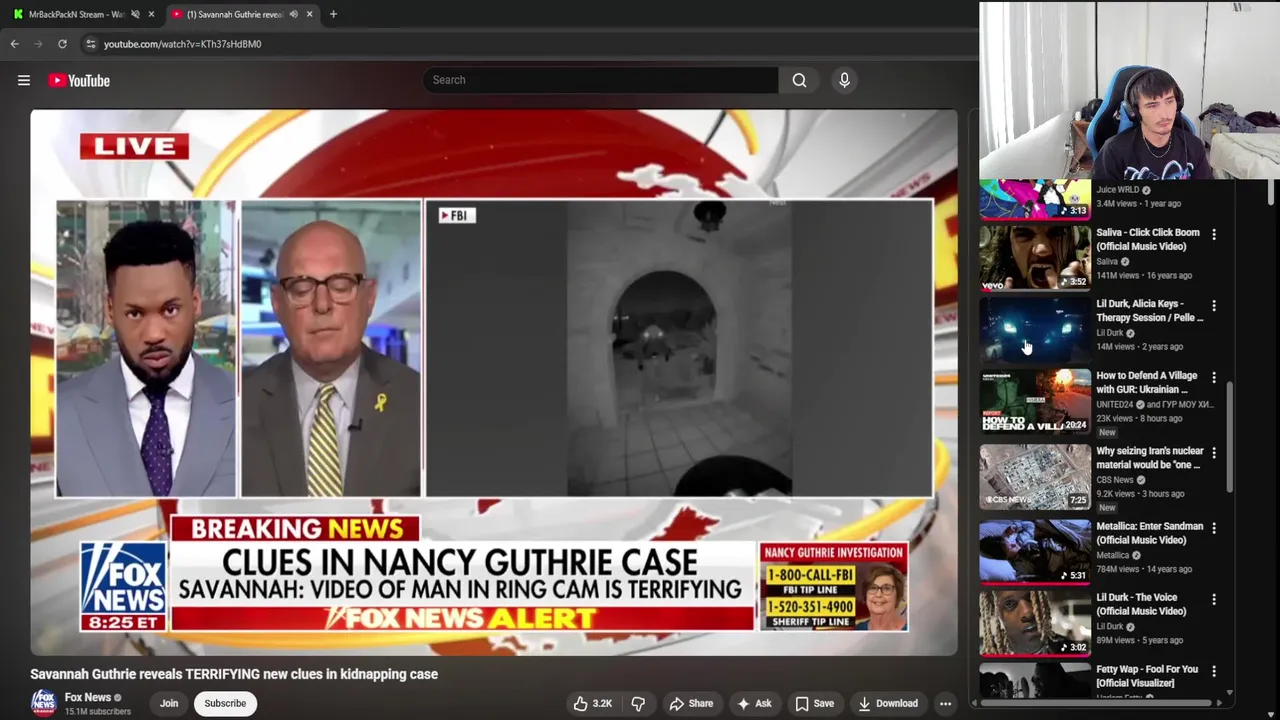Play the Juice WRLD video thumbnail
Image resolution: width=1280 pixels, height=720 pixels.
1035,200
